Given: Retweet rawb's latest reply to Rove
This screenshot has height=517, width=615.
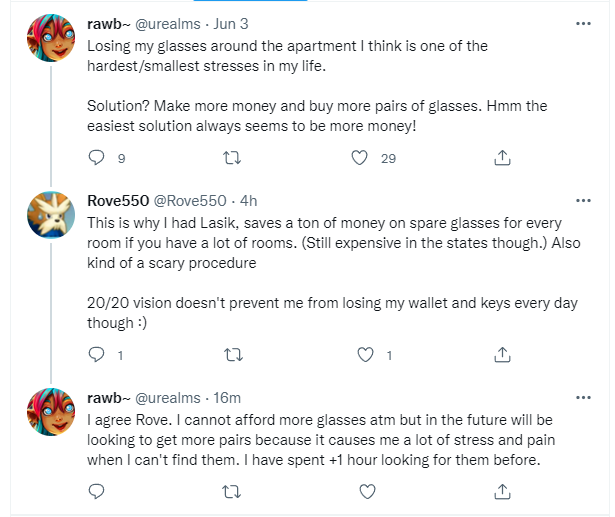Looking at the screenshot, I should coord(231,491).
